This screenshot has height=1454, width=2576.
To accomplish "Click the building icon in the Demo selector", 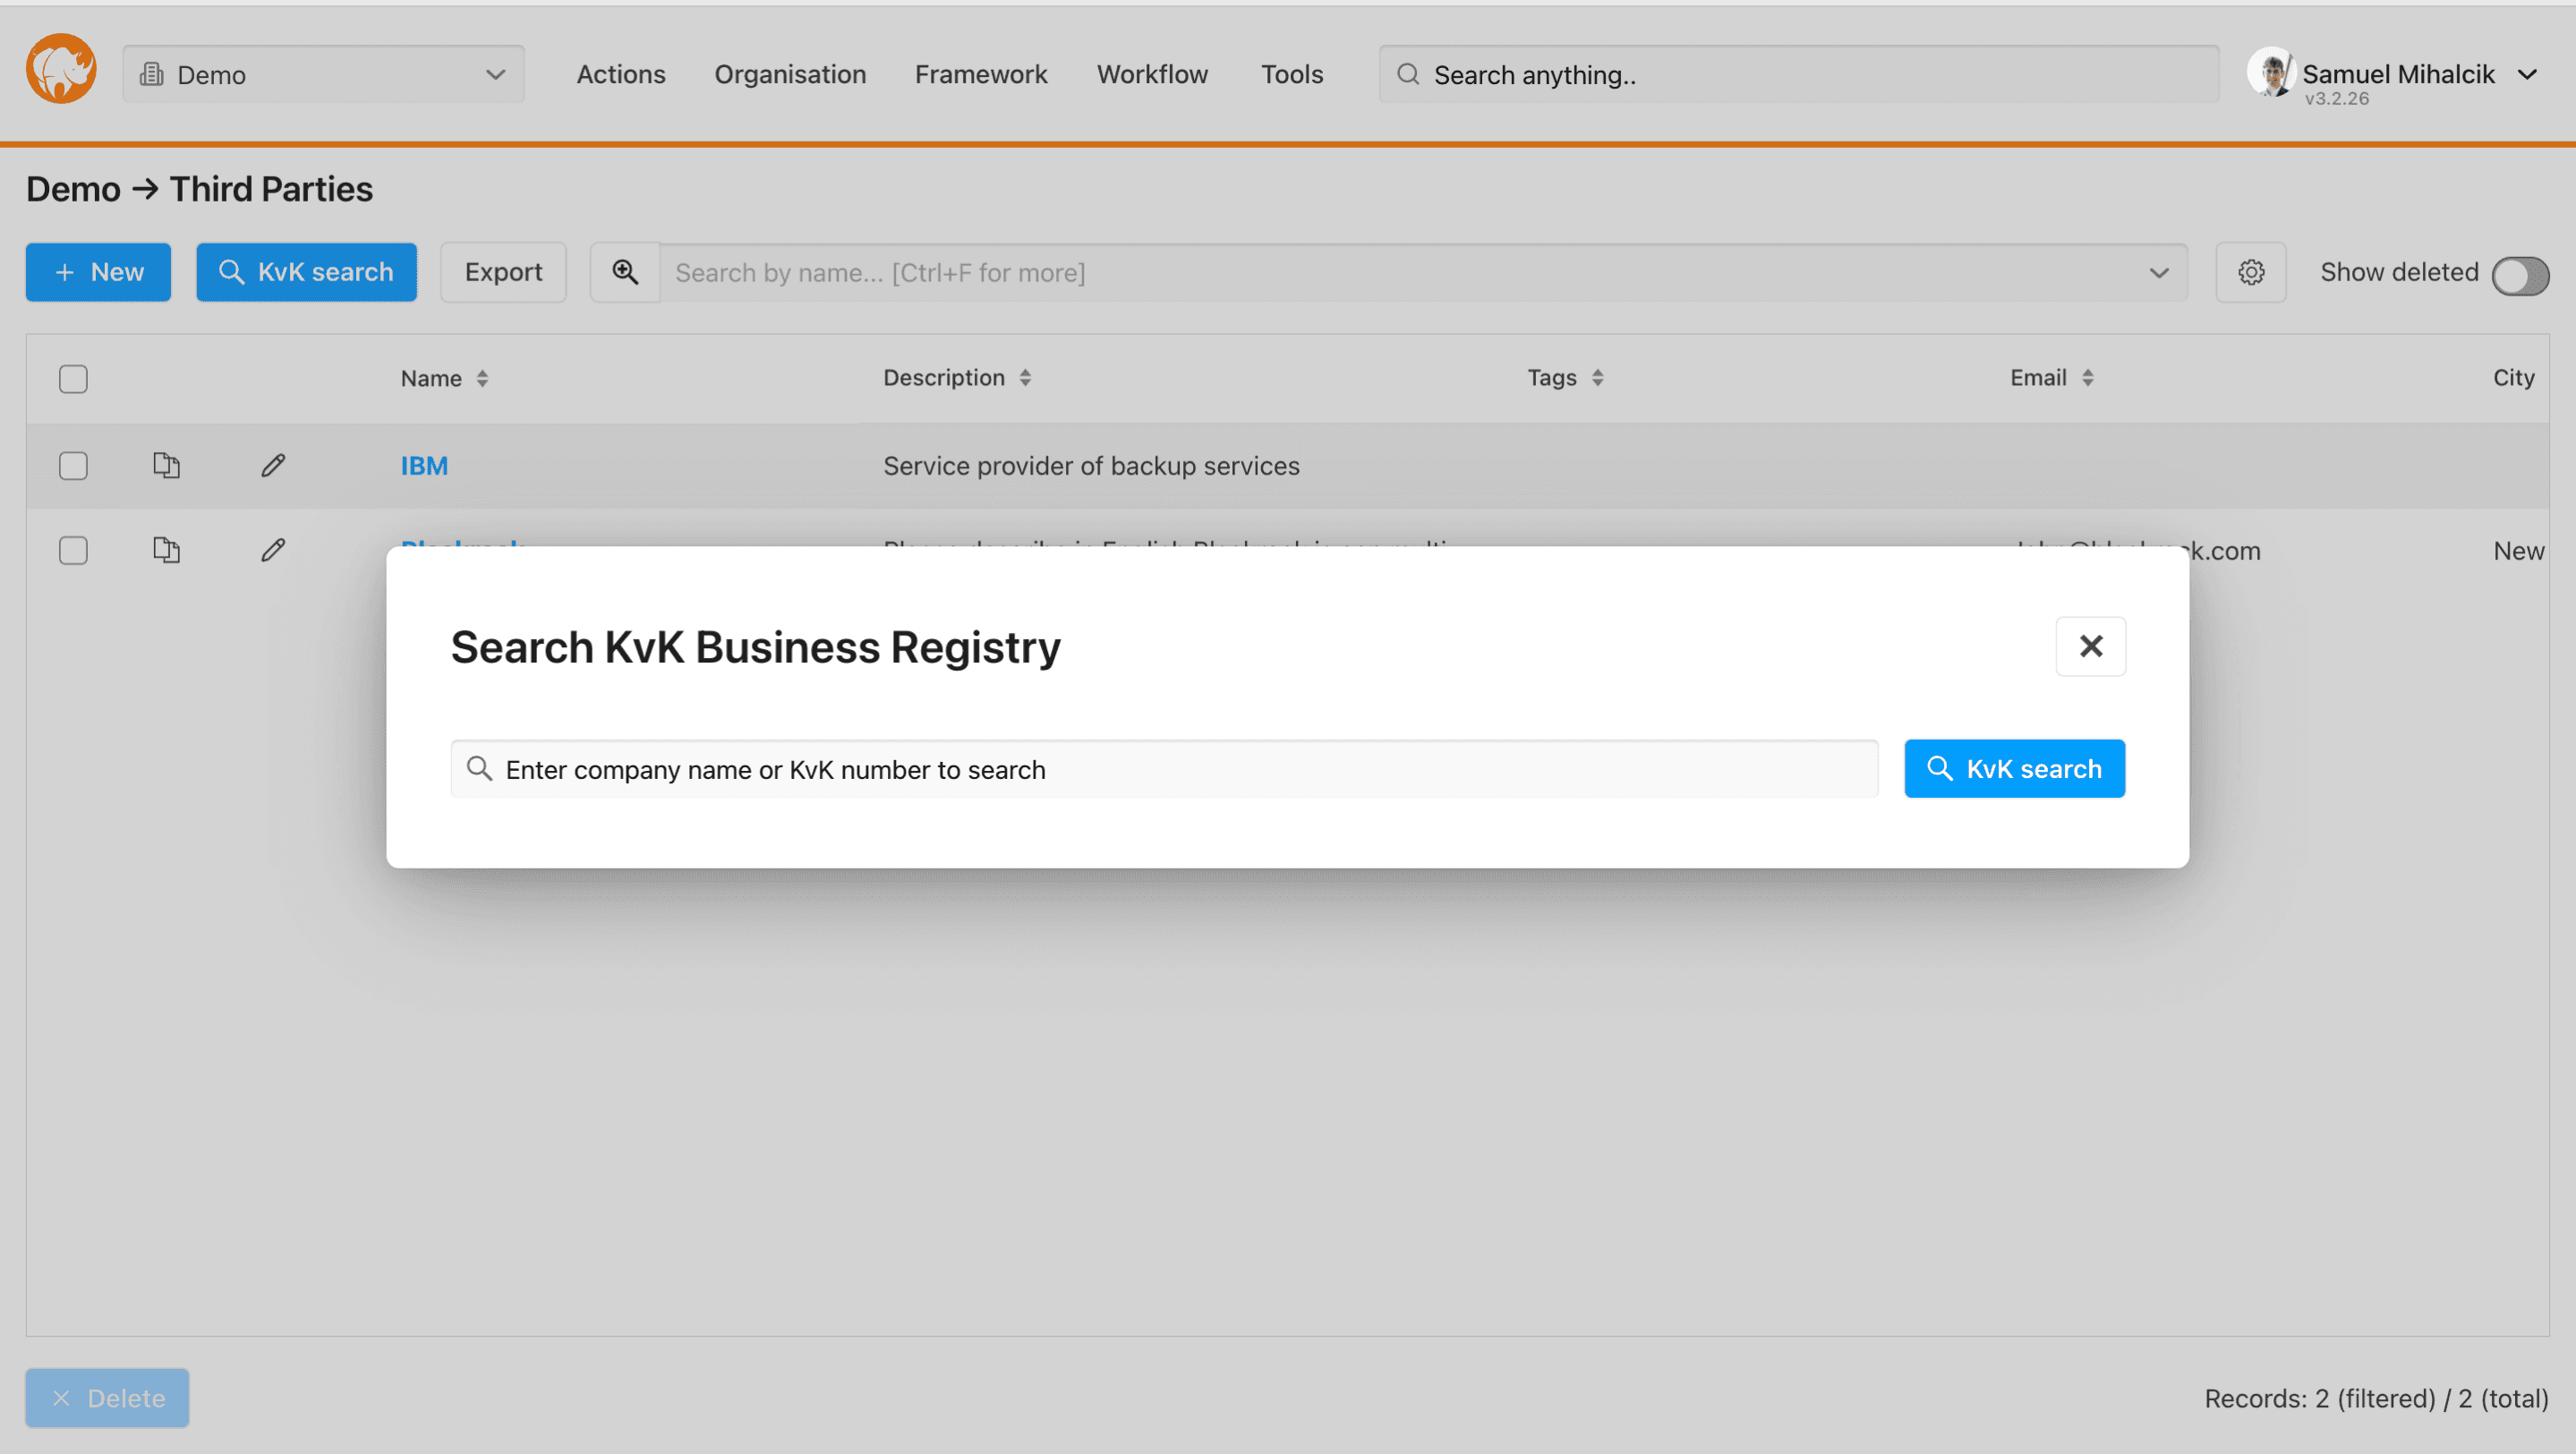I will (x=151, y=73).
